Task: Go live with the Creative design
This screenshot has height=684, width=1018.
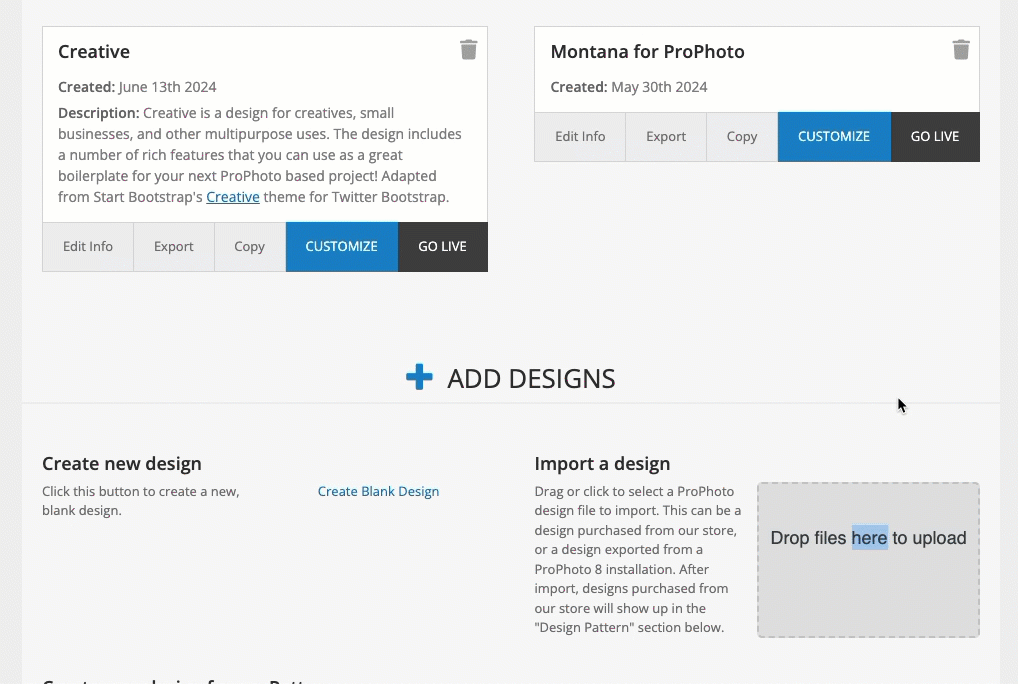Action: click(442, 247)
